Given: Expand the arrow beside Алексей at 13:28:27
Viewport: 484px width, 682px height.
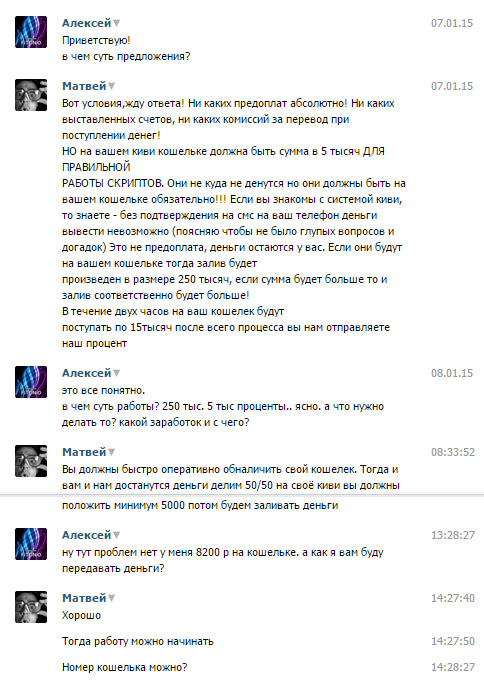Looking at the screenshot, I should (117, 535).
